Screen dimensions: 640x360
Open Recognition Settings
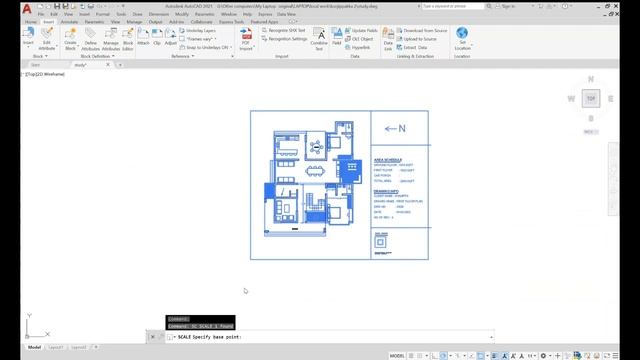pos(284,39)
